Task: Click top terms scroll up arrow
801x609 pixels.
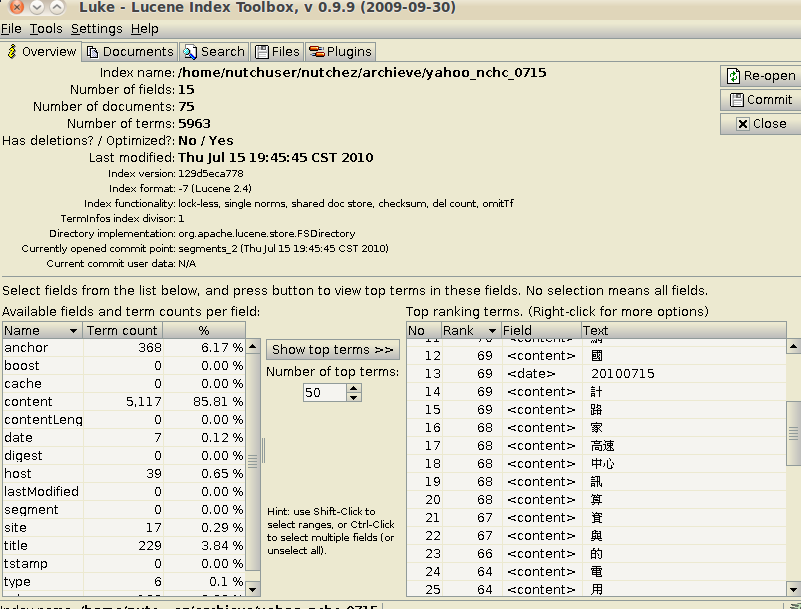Action: click(793, 346)
